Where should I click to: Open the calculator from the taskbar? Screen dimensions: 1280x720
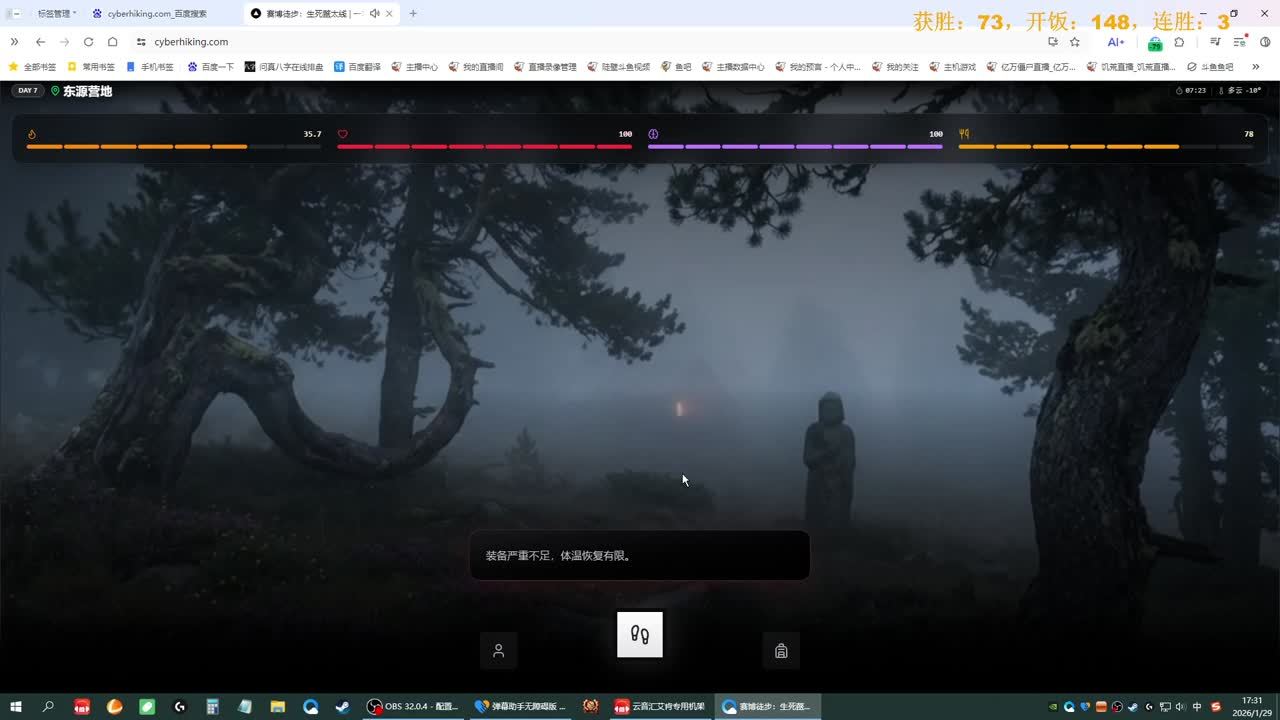[x=212, y=706]
